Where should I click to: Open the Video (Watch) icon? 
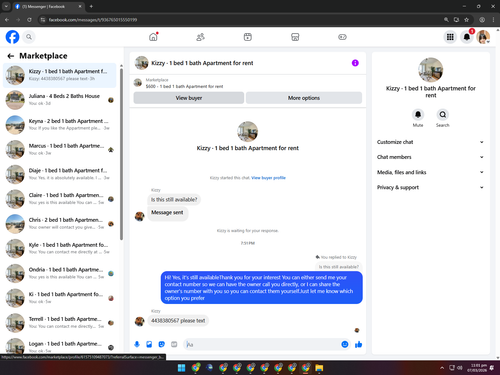click(248, 37)
